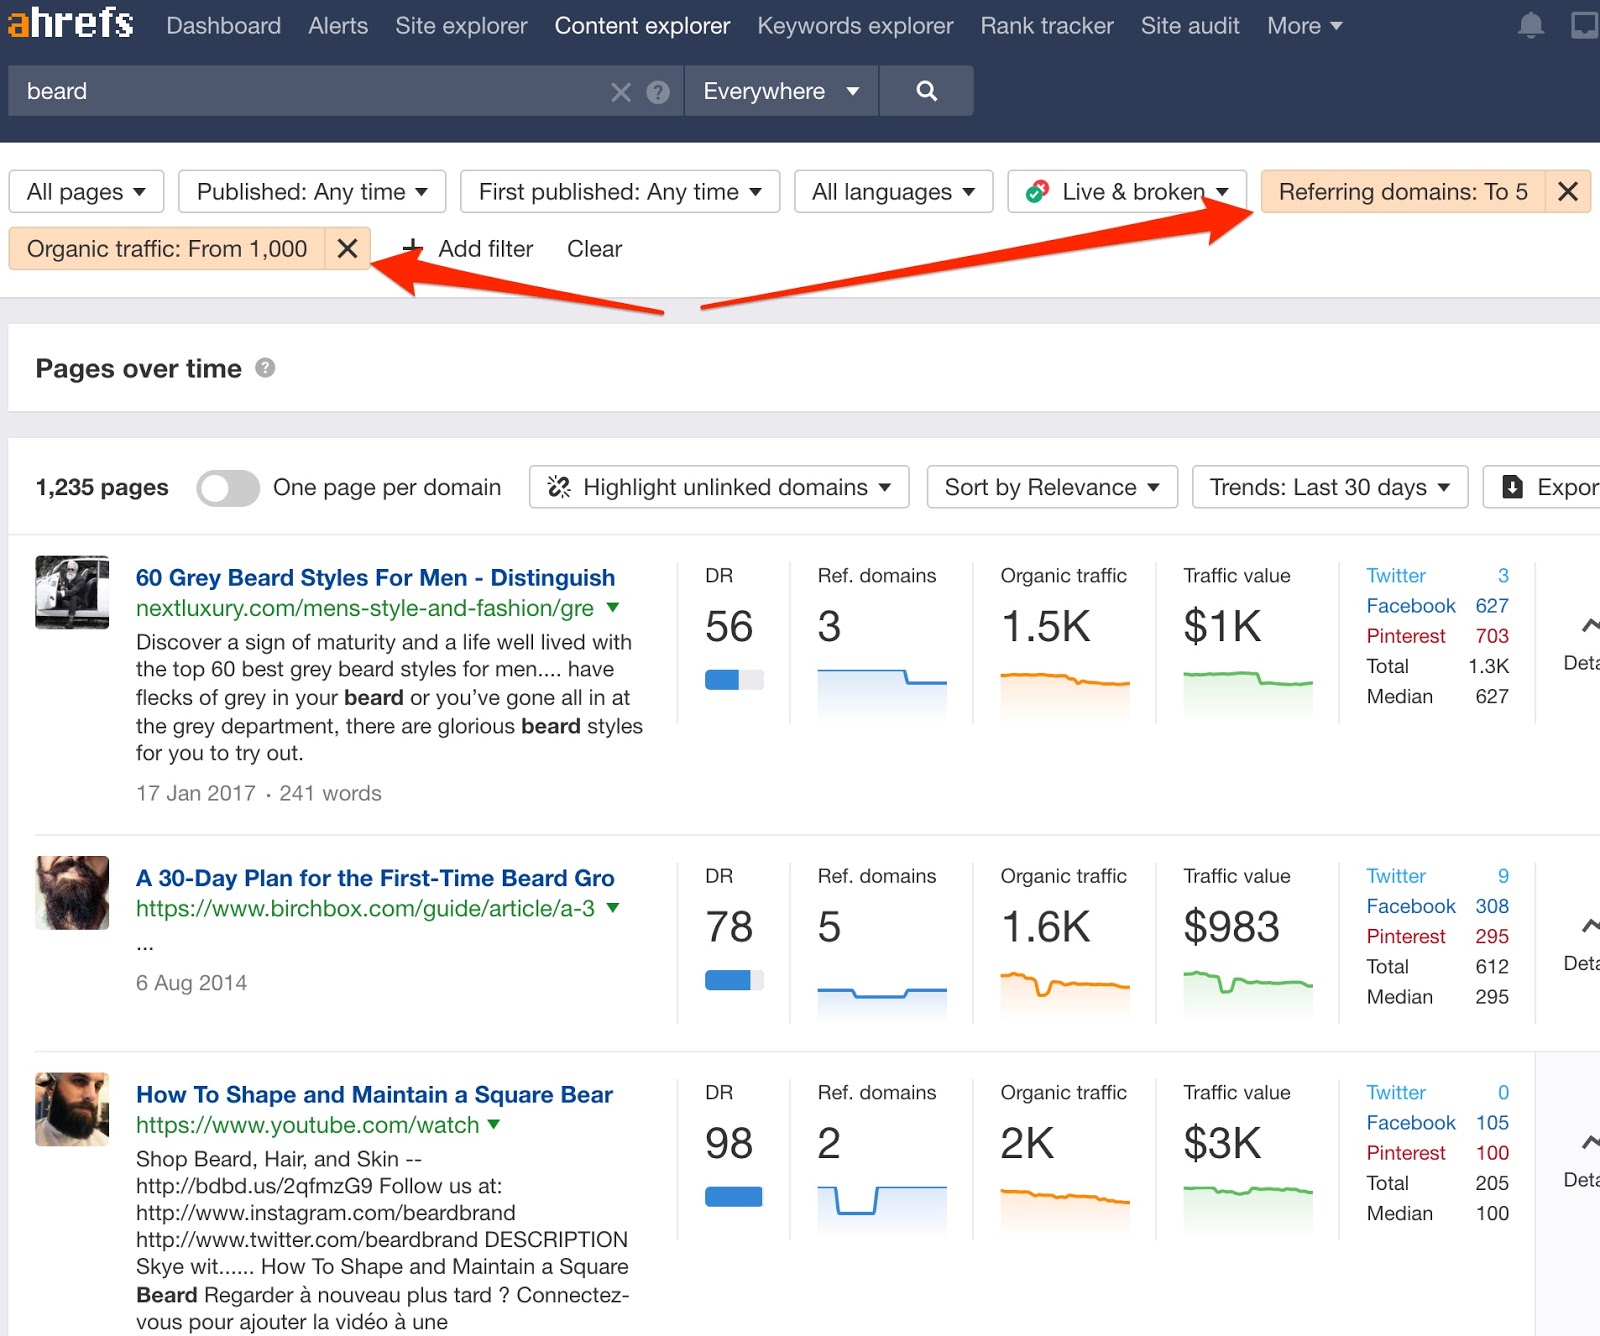Open the Keywords explorer menu item
The width and height of the screenshot is (1600, 1336).
855,26
